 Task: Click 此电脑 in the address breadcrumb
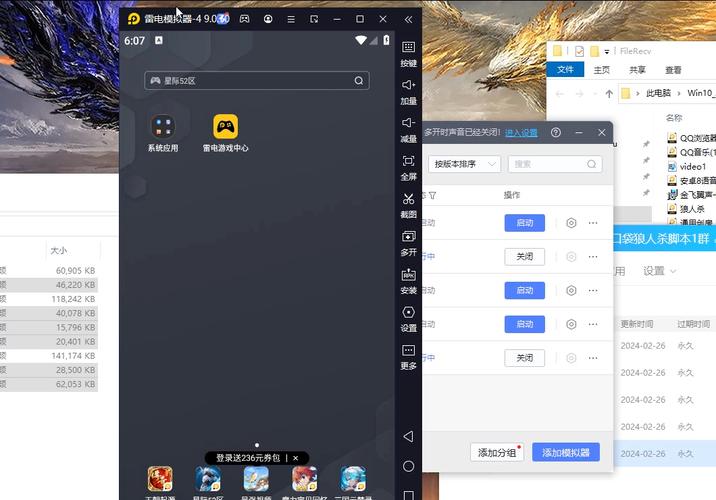(658, 93)
